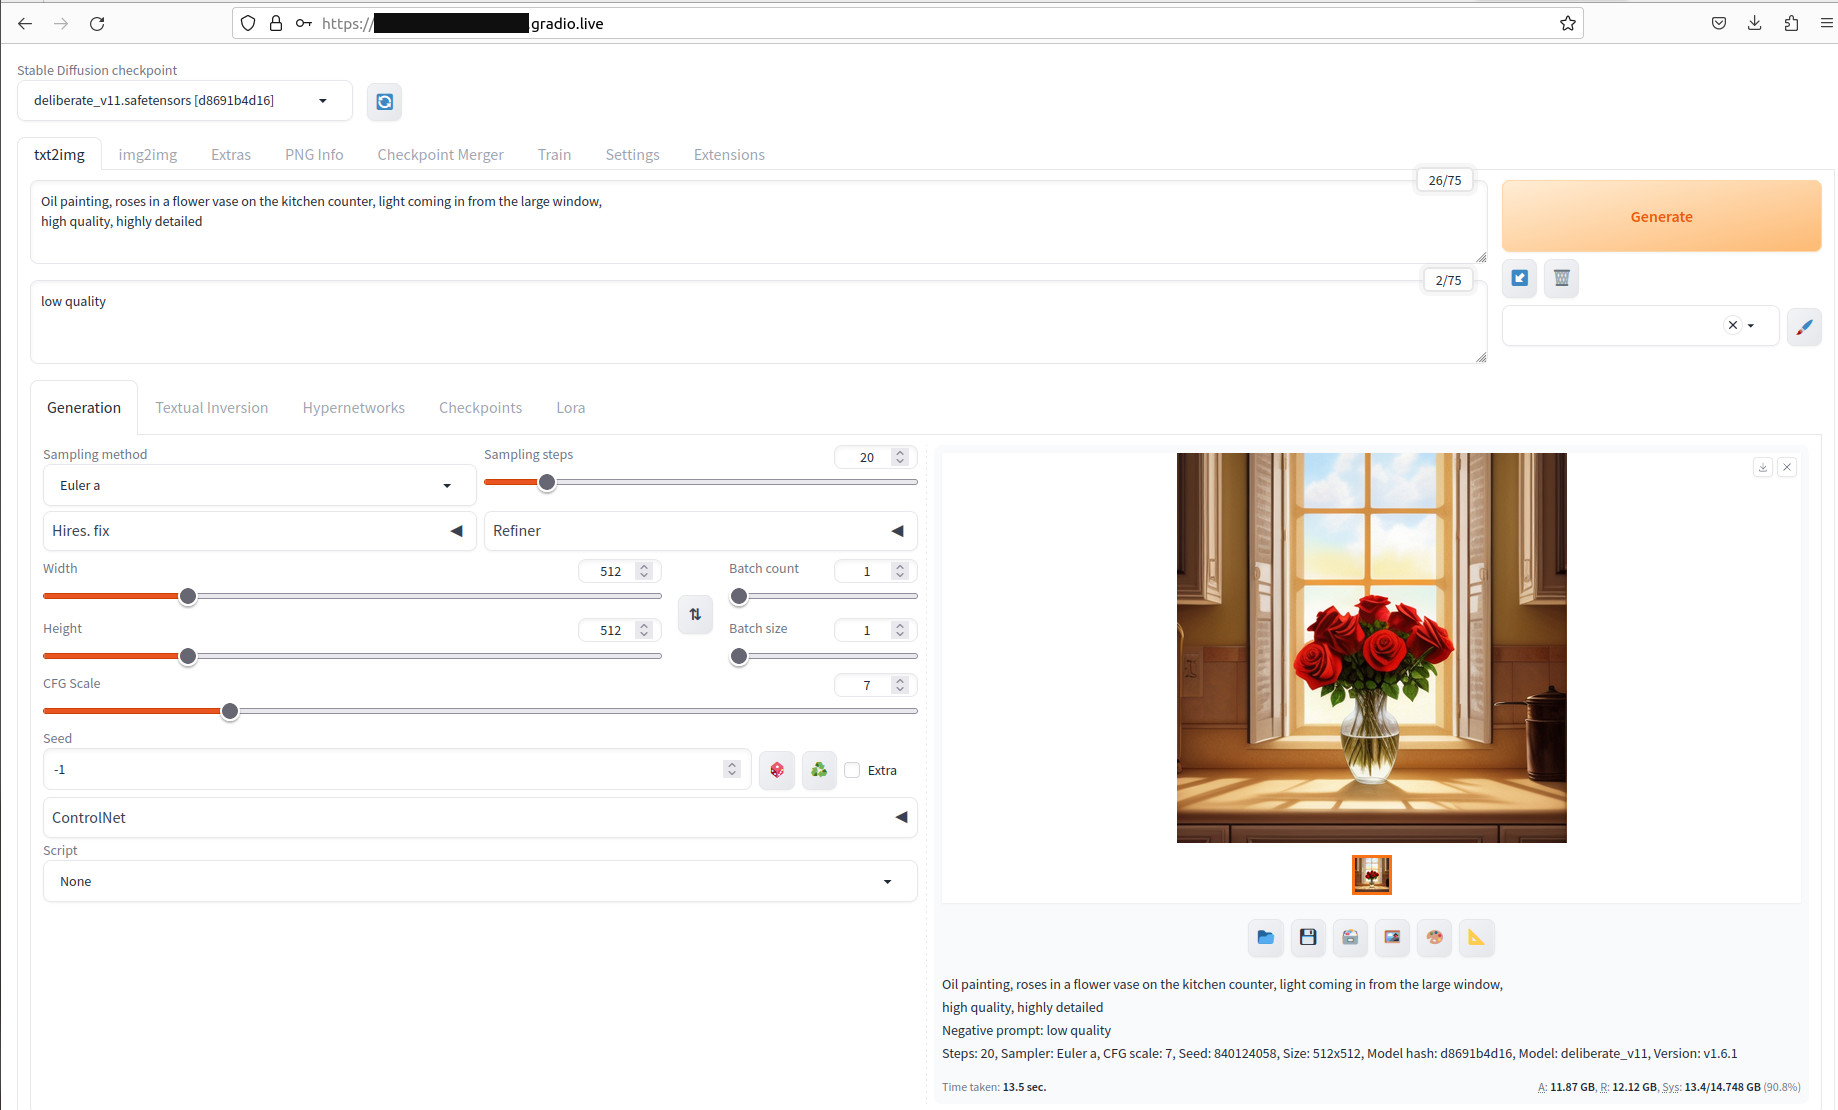The width and height of the screenshot is (1838, 1110).
Task: Enable the Extra seed options checkbox
Action: [852, 769]
